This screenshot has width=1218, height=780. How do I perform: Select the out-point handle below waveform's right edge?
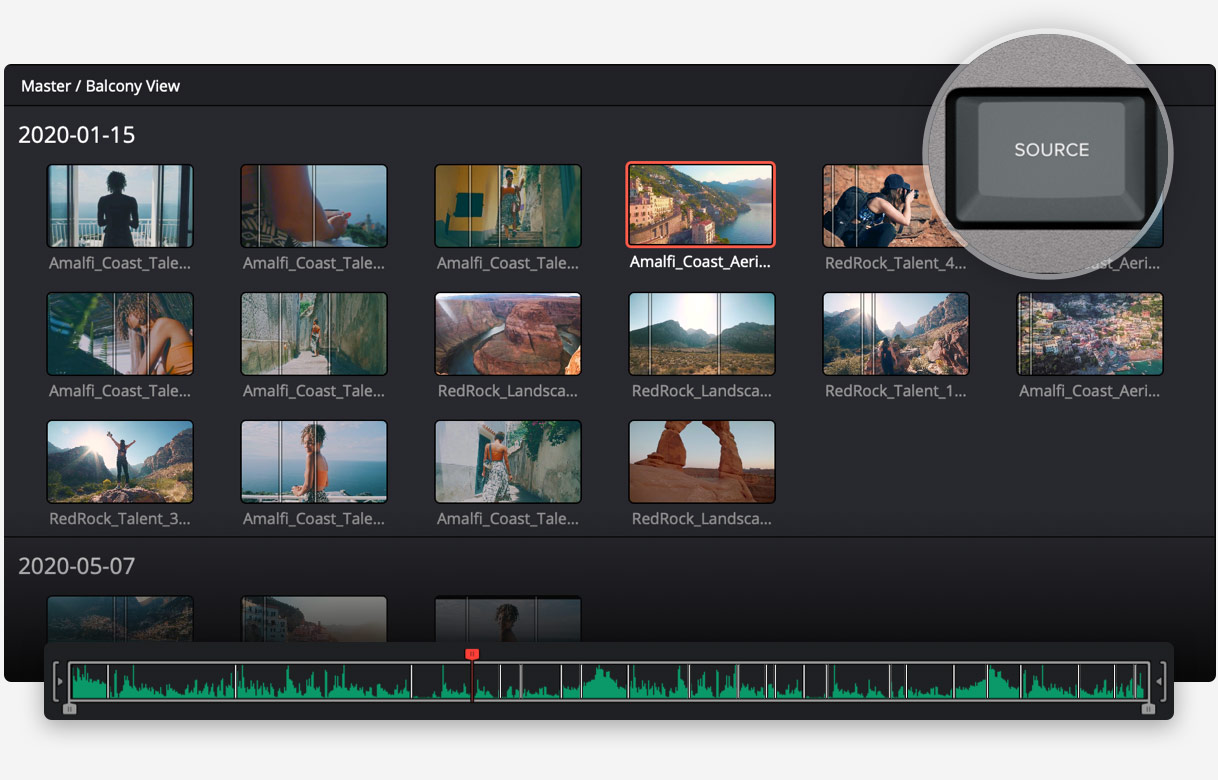[1148, 709]
